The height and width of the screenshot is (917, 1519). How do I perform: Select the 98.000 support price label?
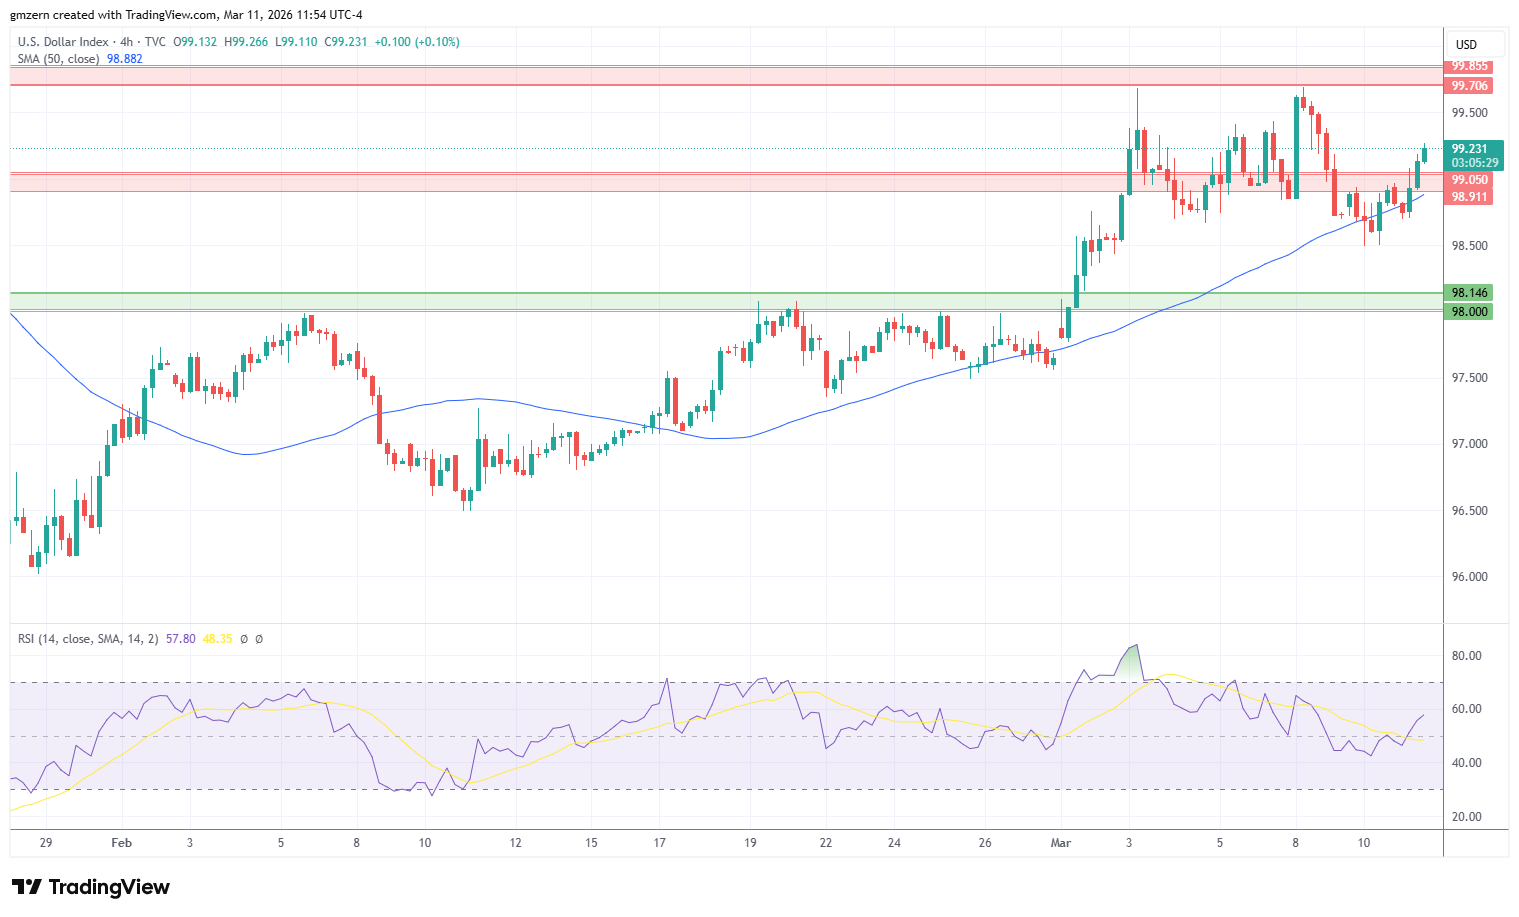point(1470,312)
